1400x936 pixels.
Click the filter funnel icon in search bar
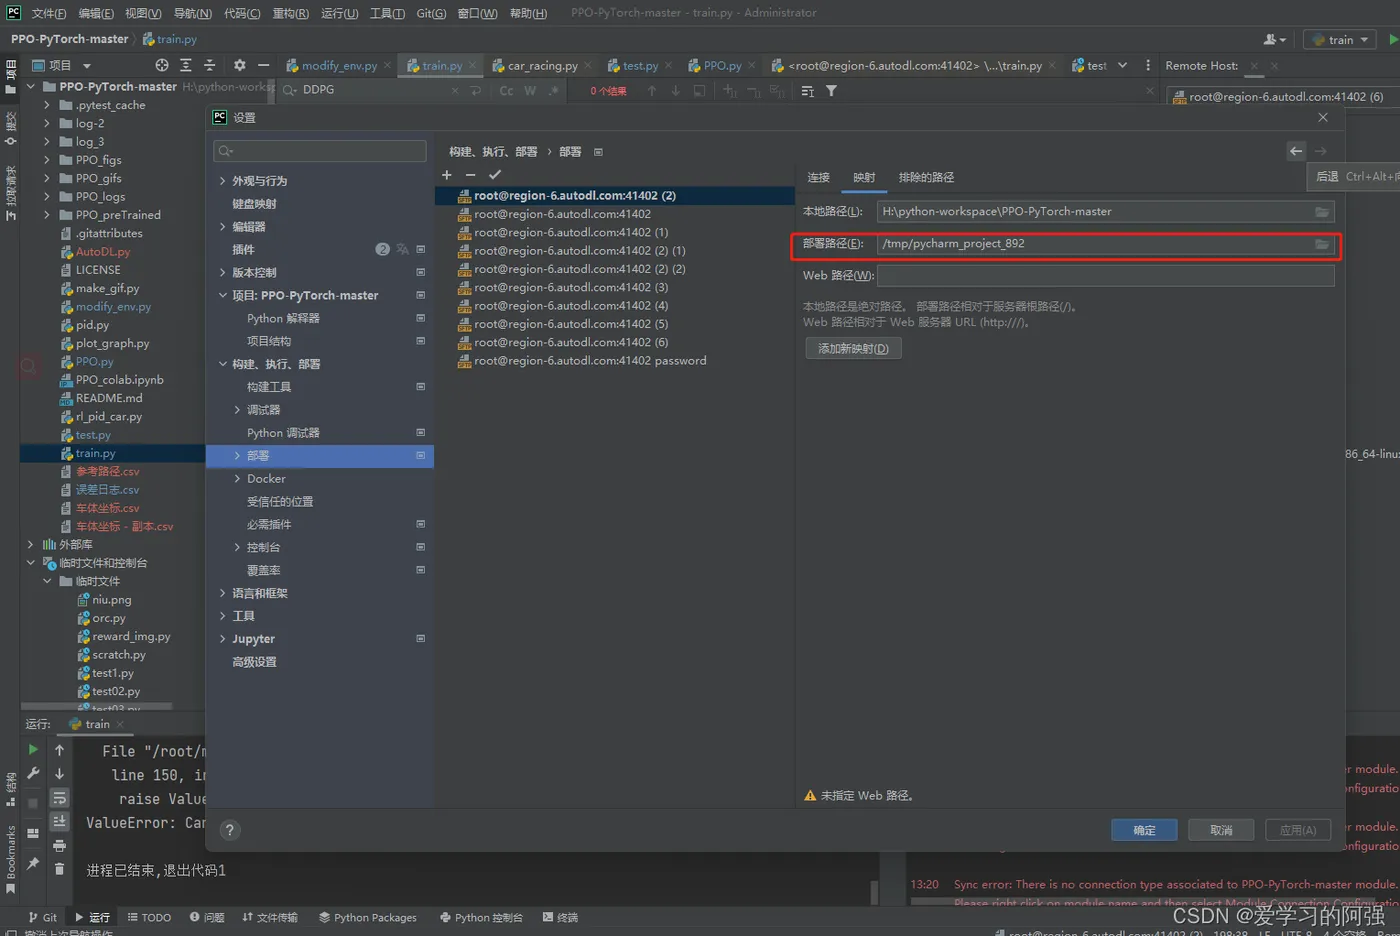point(831,91)
